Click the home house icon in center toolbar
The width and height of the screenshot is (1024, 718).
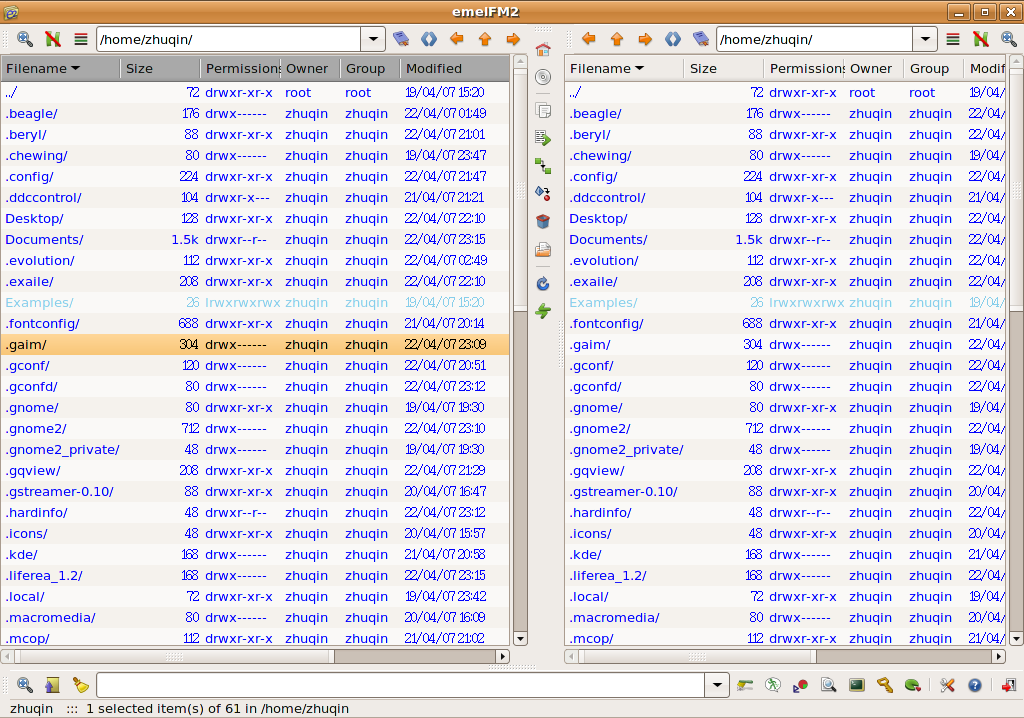point(543,50)
